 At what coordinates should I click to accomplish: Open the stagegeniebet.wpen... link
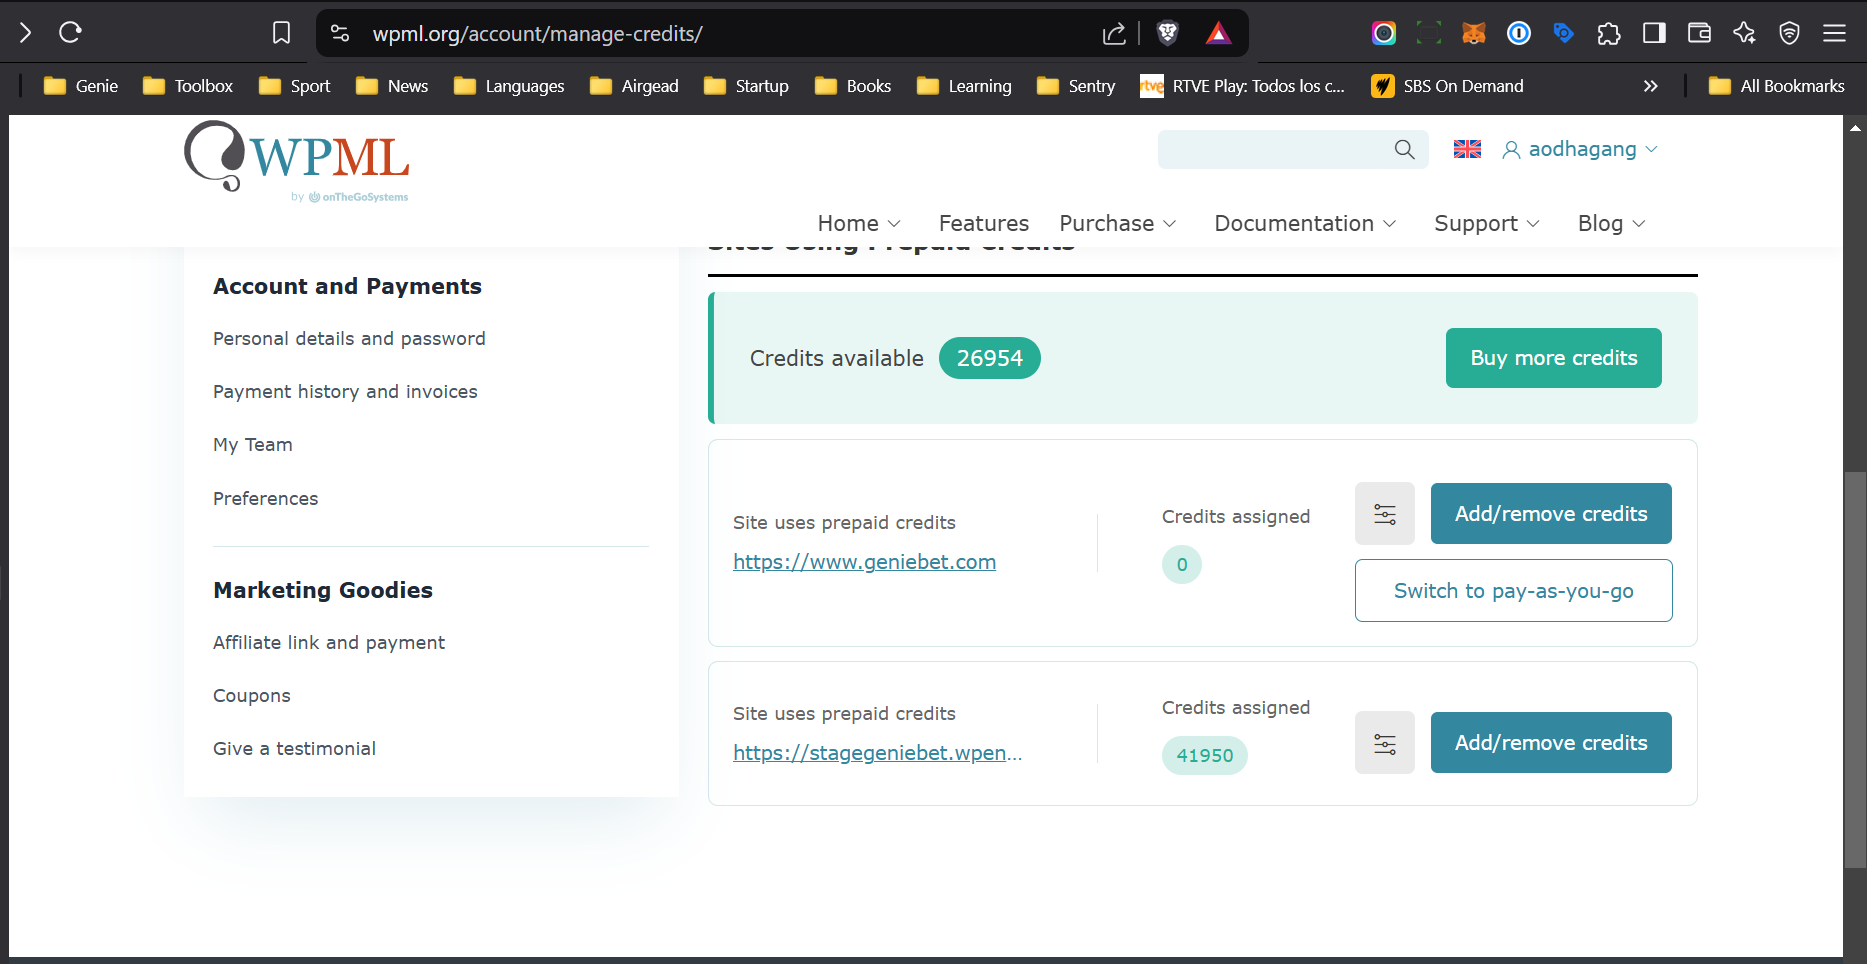coord(878,753)
